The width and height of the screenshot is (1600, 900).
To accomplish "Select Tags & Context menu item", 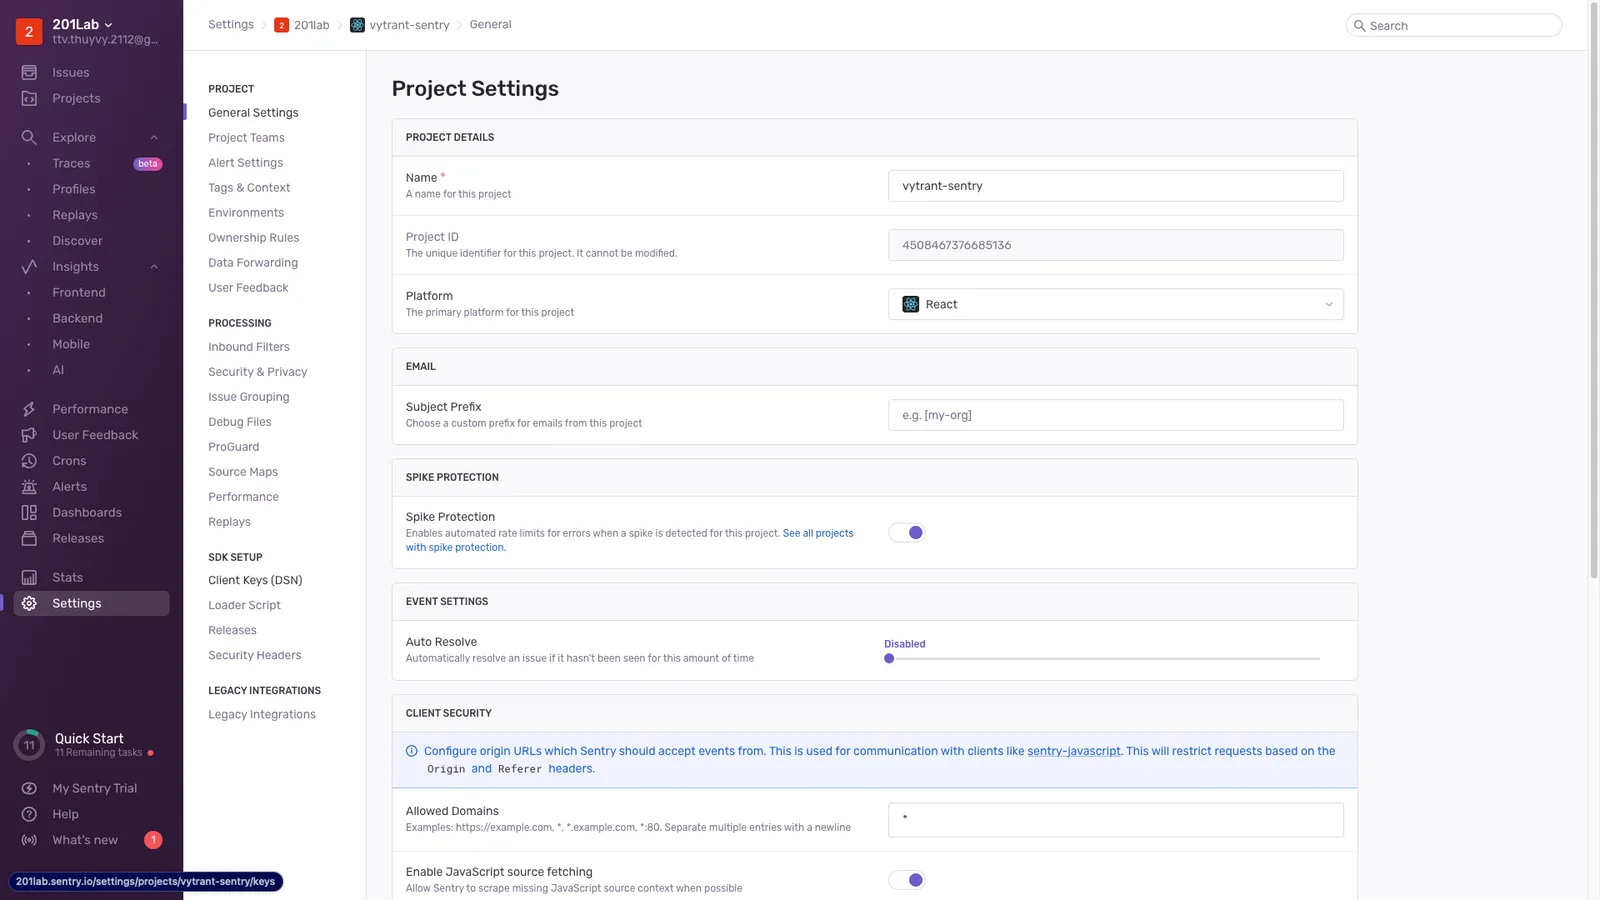I will point(249,188).
